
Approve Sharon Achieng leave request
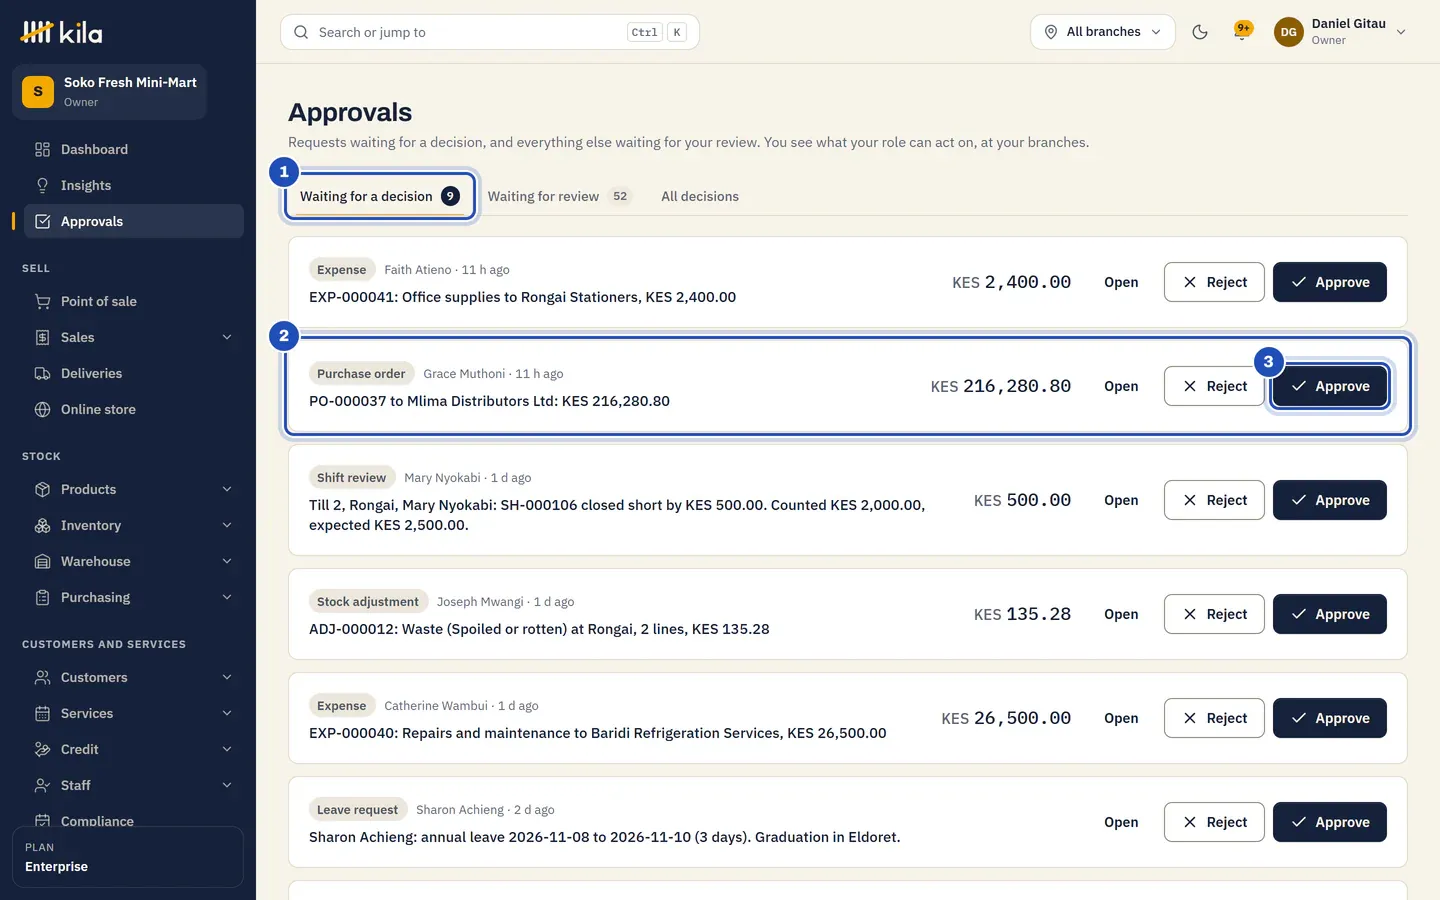(x=1330, y=822)
